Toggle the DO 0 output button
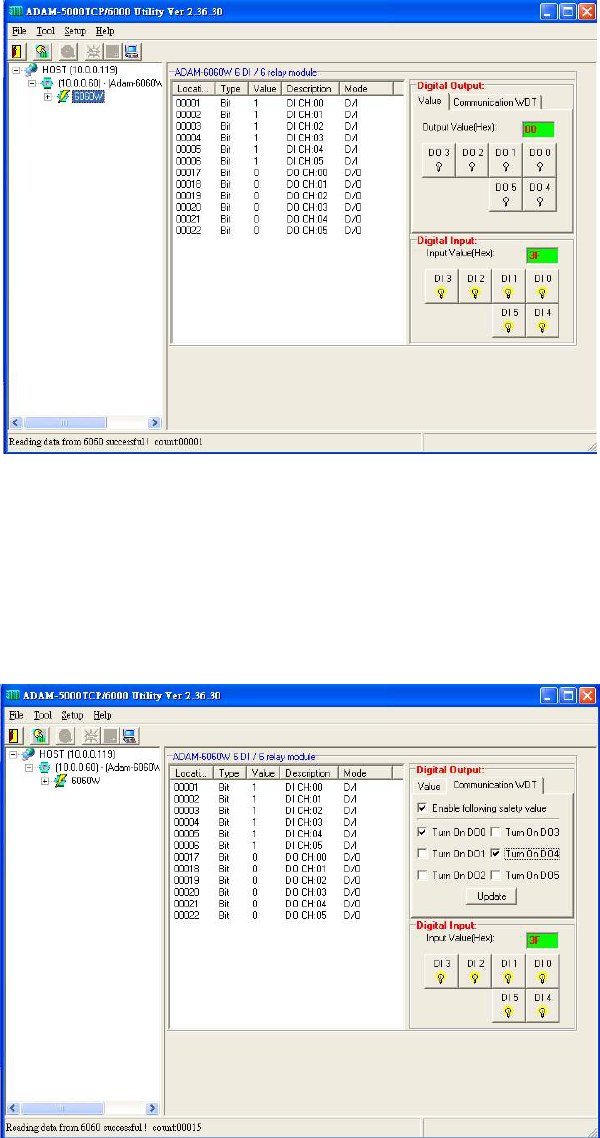This screenshot has width=600, height=1138. 542,160
